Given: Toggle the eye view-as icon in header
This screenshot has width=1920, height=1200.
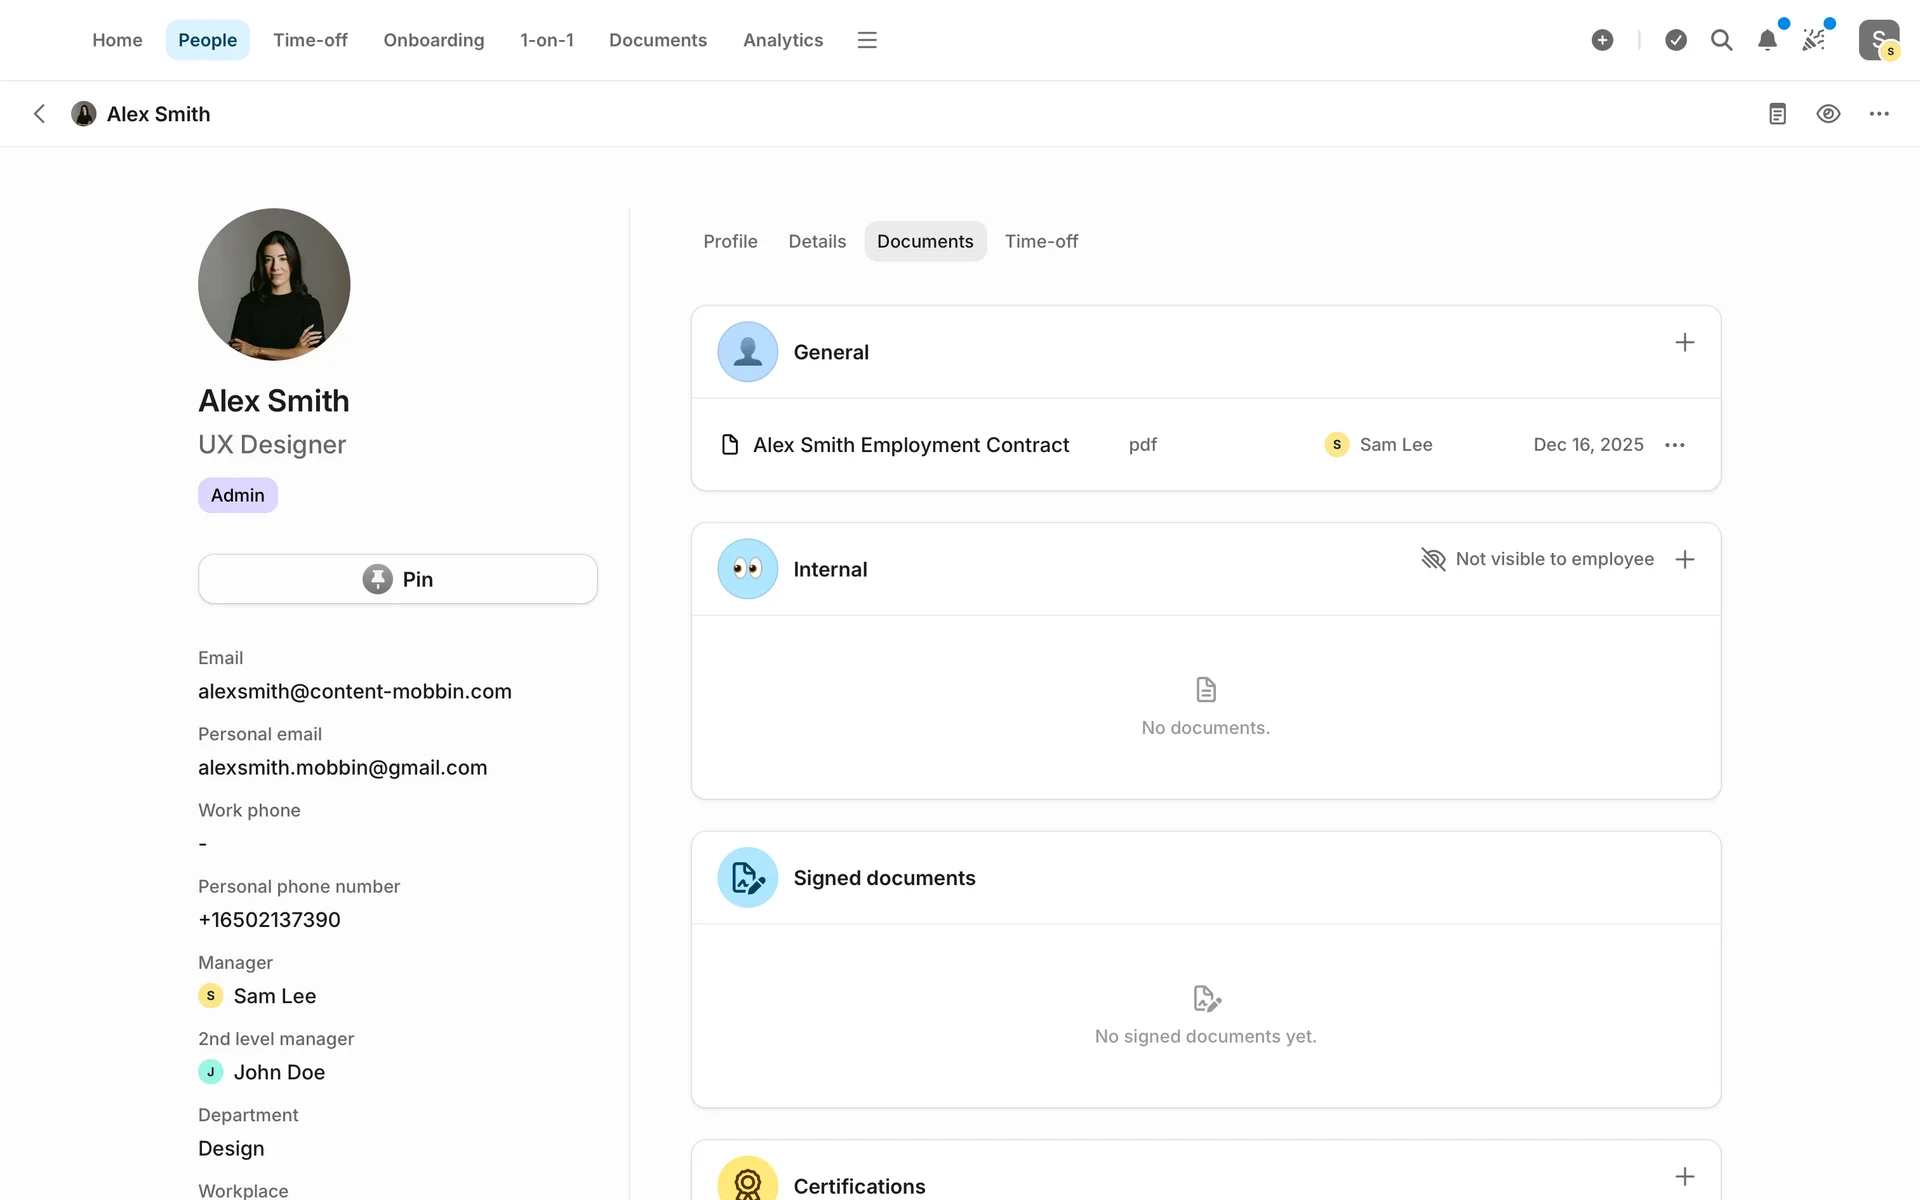Looking at the screenshot, I should tap(1828, 114).
